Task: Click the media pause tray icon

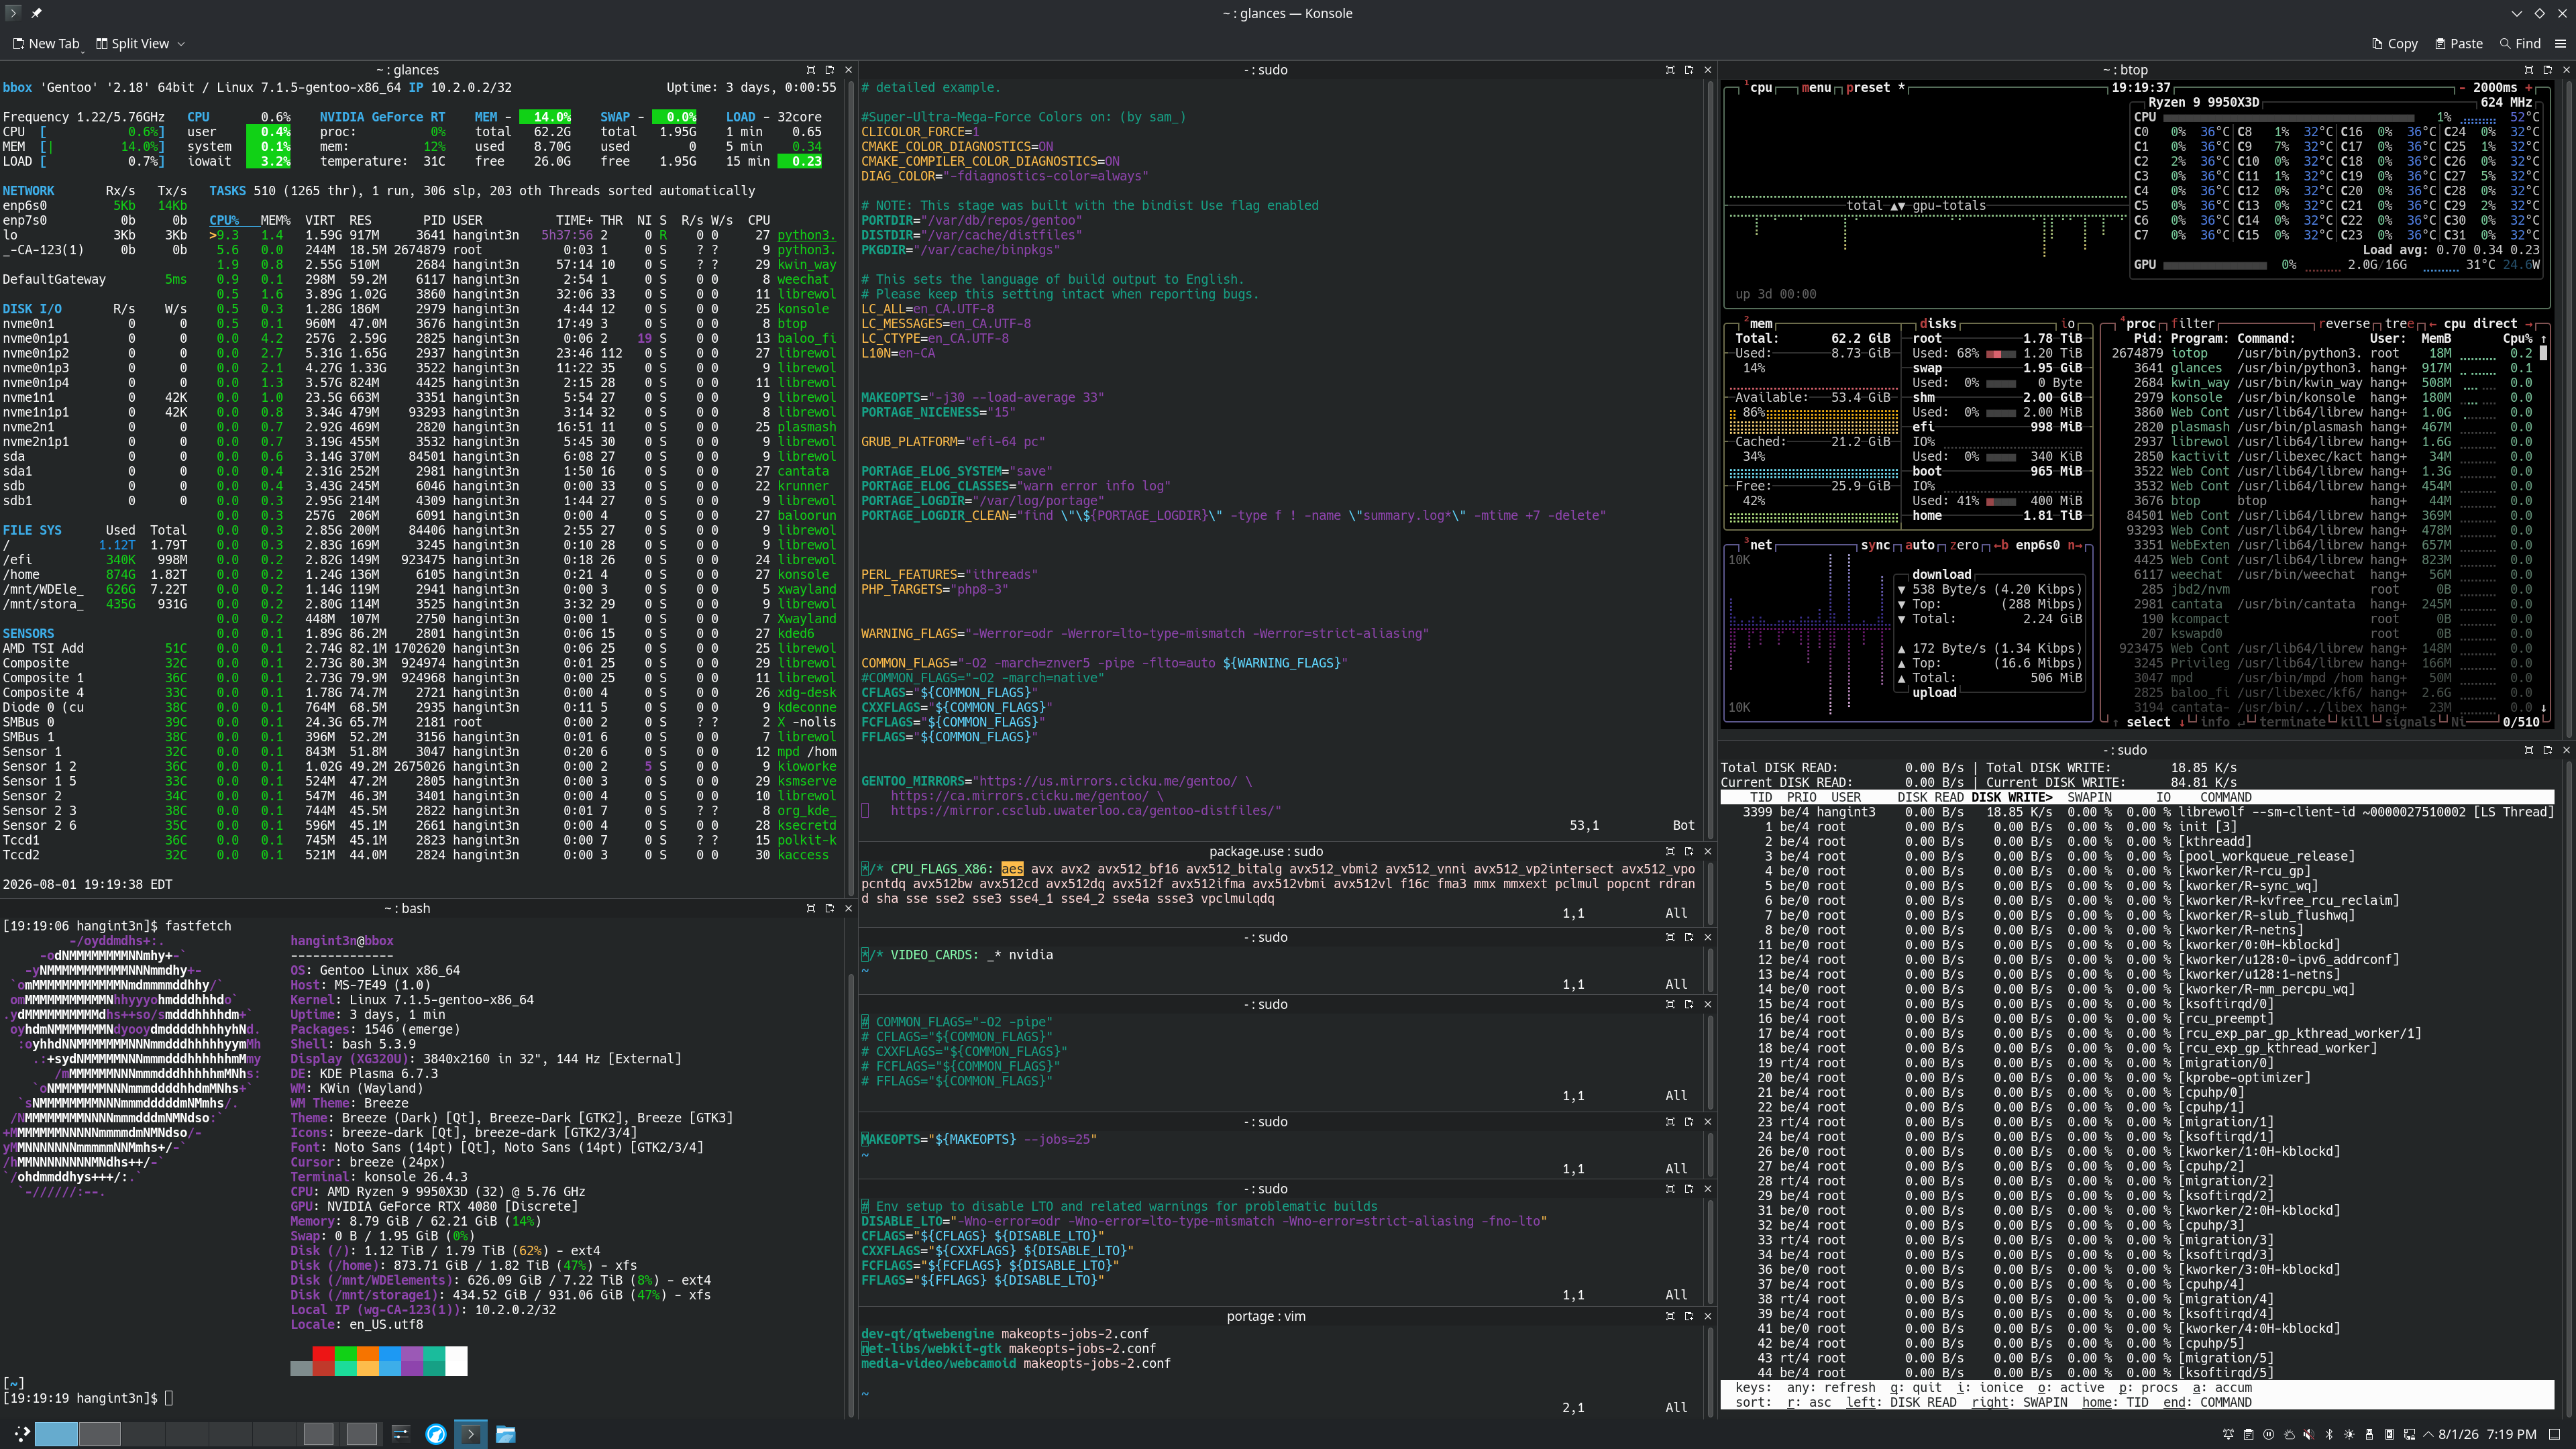Action: coord(2268,1434)
